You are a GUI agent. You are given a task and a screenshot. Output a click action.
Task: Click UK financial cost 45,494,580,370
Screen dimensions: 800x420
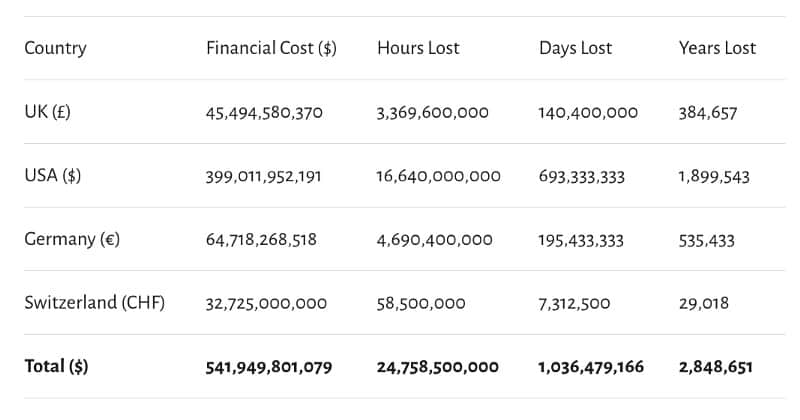click(x=264, y=113)
